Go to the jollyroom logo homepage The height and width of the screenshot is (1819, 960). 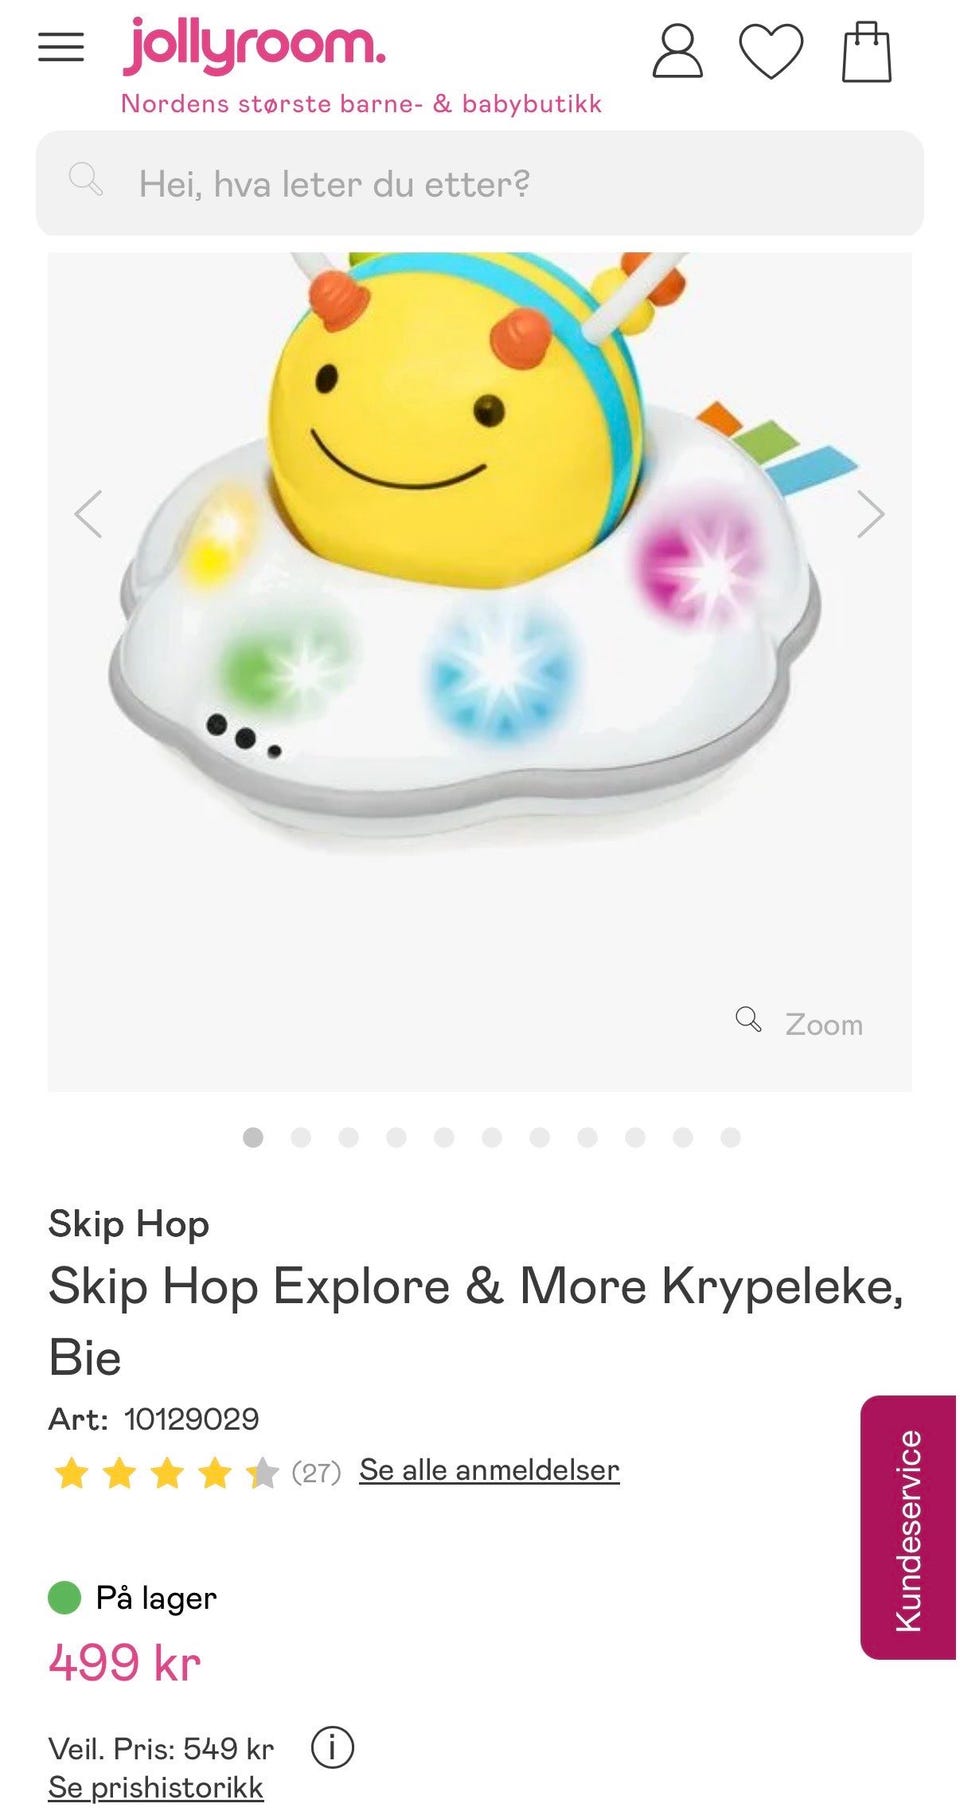(254, 46)
